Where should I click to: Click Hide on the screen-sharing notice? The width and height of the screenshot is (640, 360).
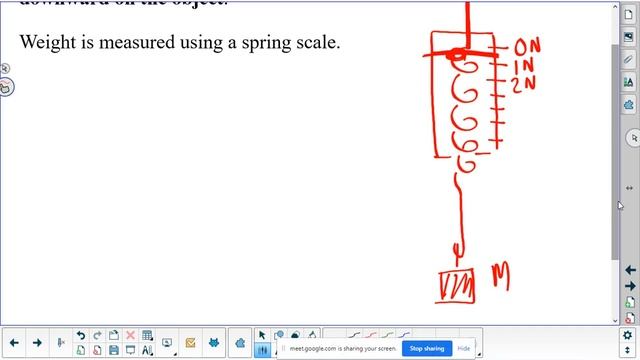tap(464, 349)
